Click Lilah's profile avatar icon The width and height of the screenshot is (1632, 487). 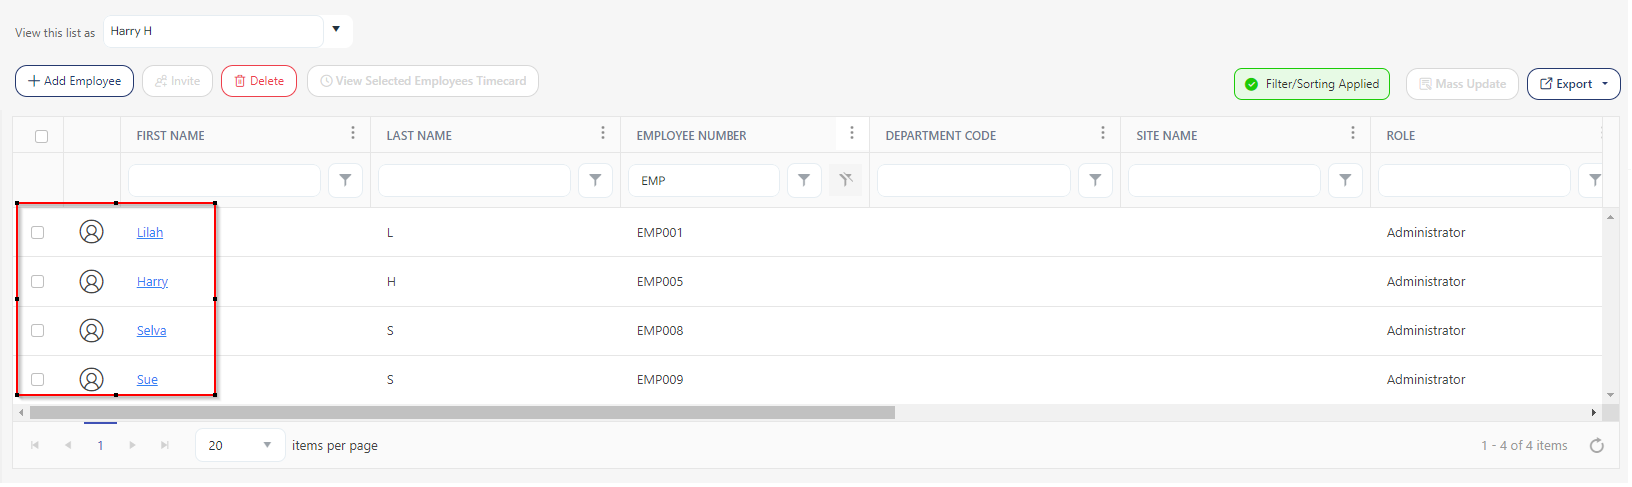[91, 233]
